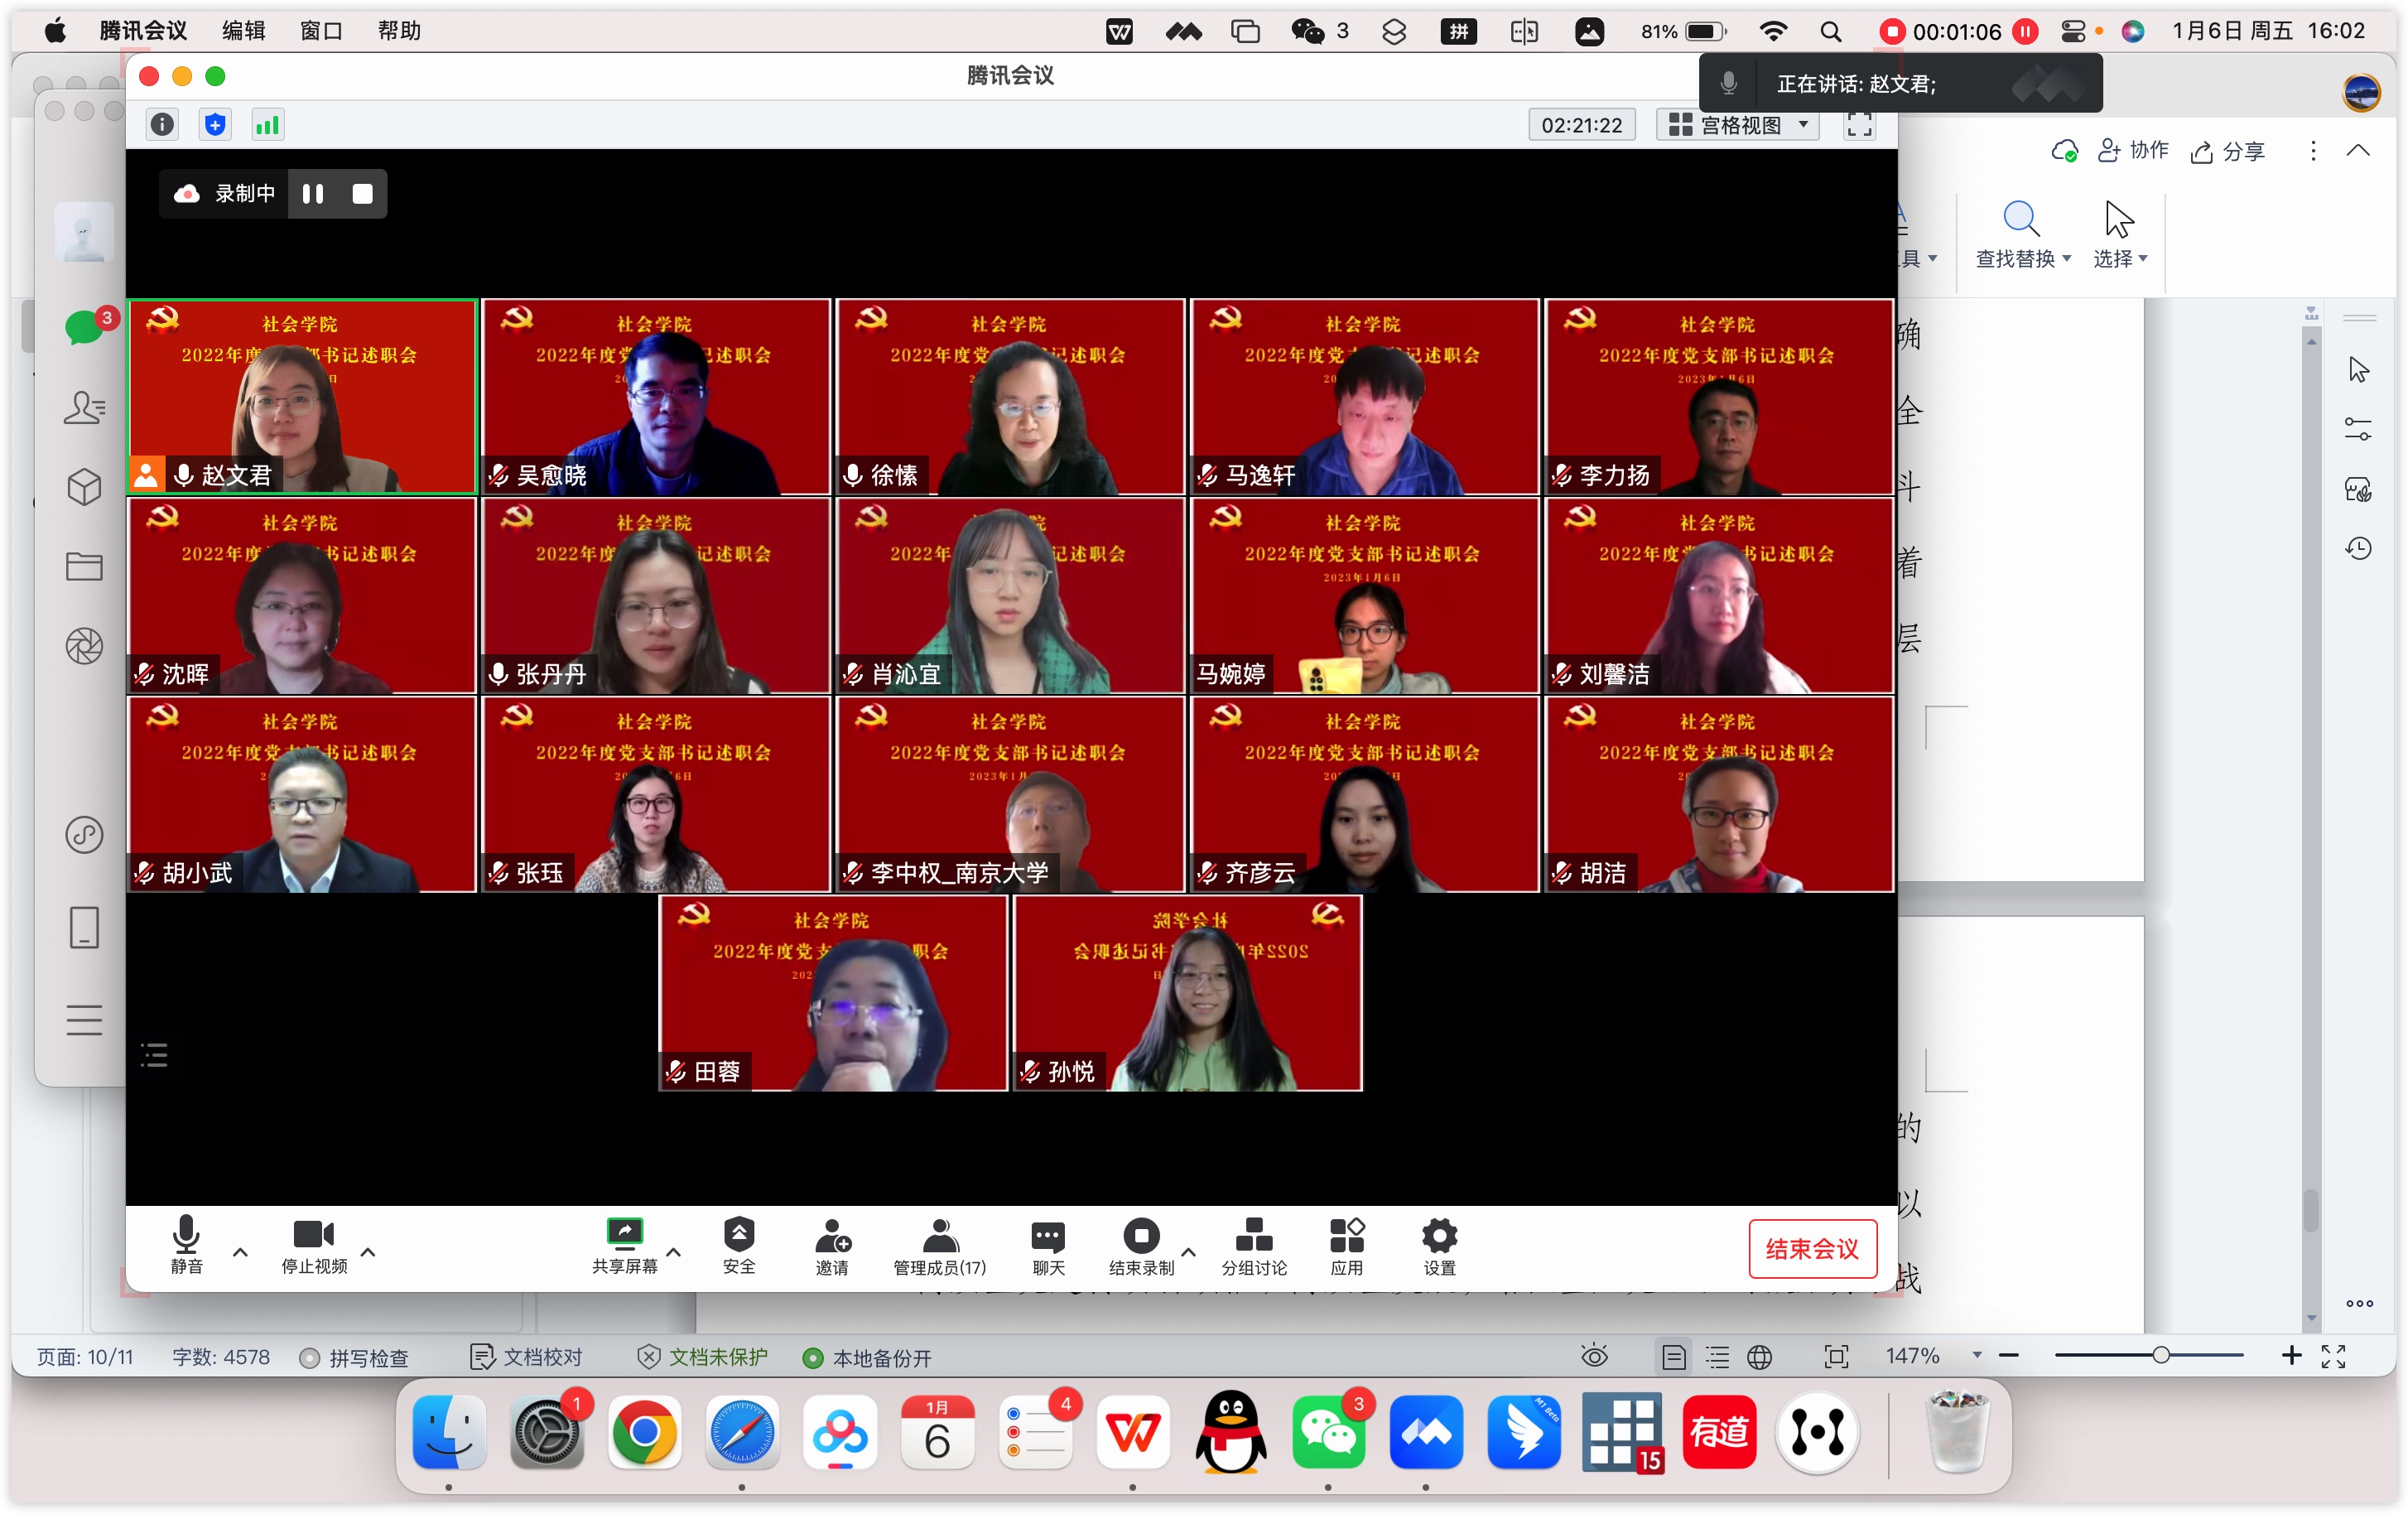Open 分组讨论 breakout rooms

(x=1253, y=1238)
